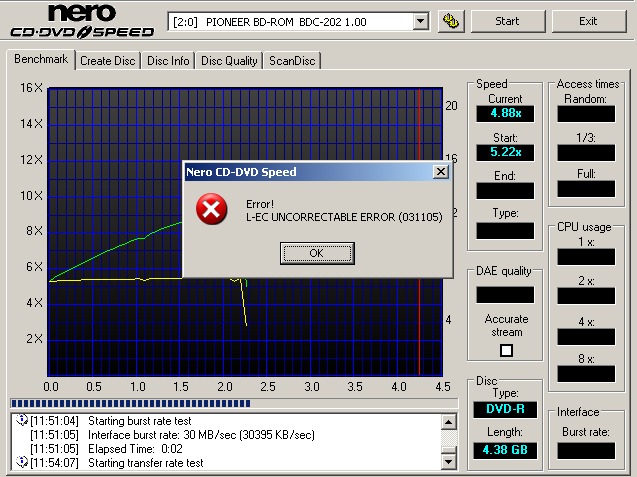
Task: Click the Exit button
Action: (588, 21)
